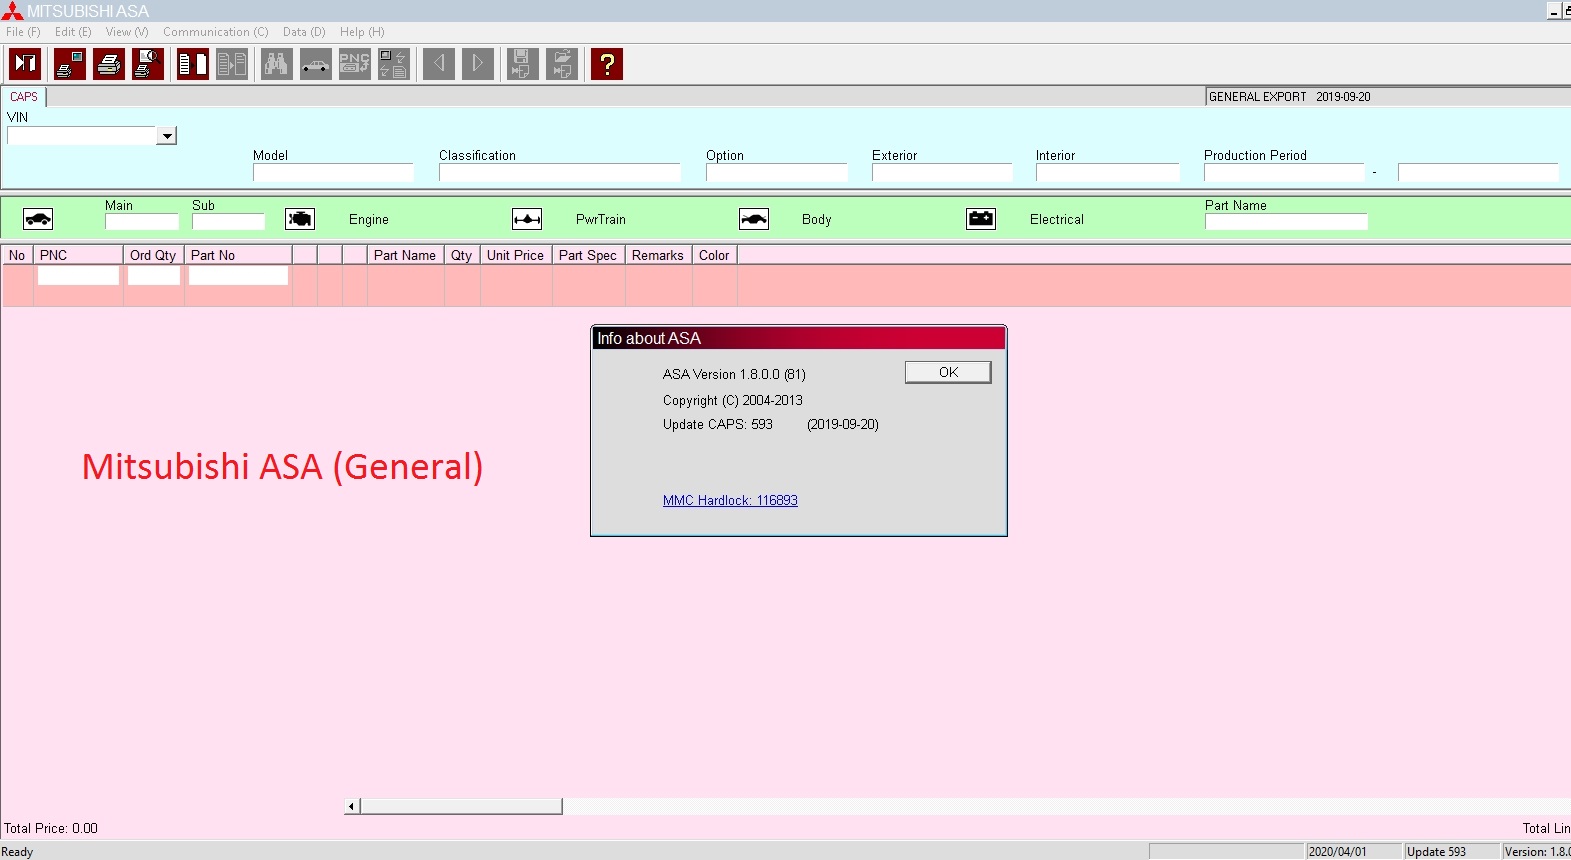Click the Ord Qty column header
The width and height of the screenshot is (1571, 860).
coord(154,255)
